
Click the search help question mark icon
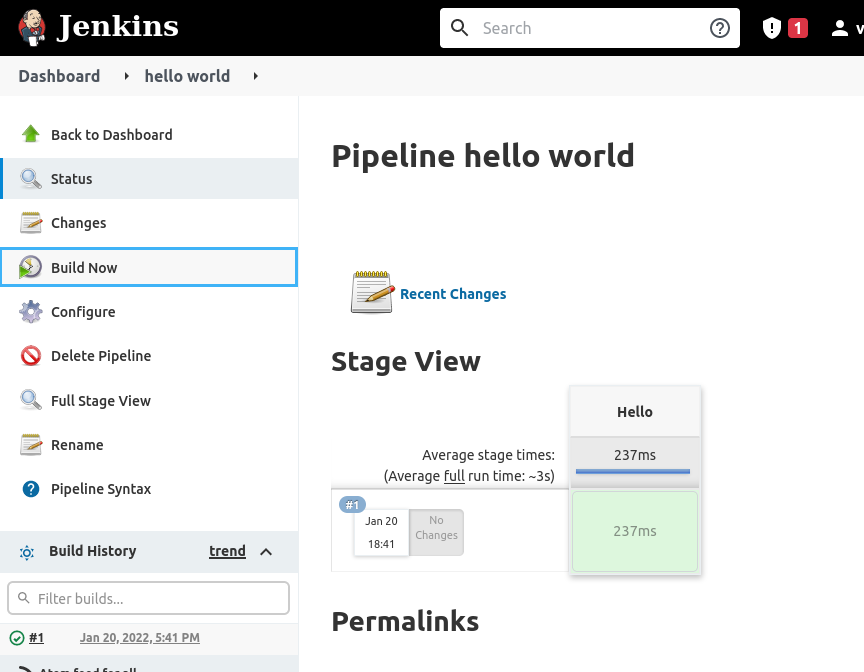click(719, 28)
